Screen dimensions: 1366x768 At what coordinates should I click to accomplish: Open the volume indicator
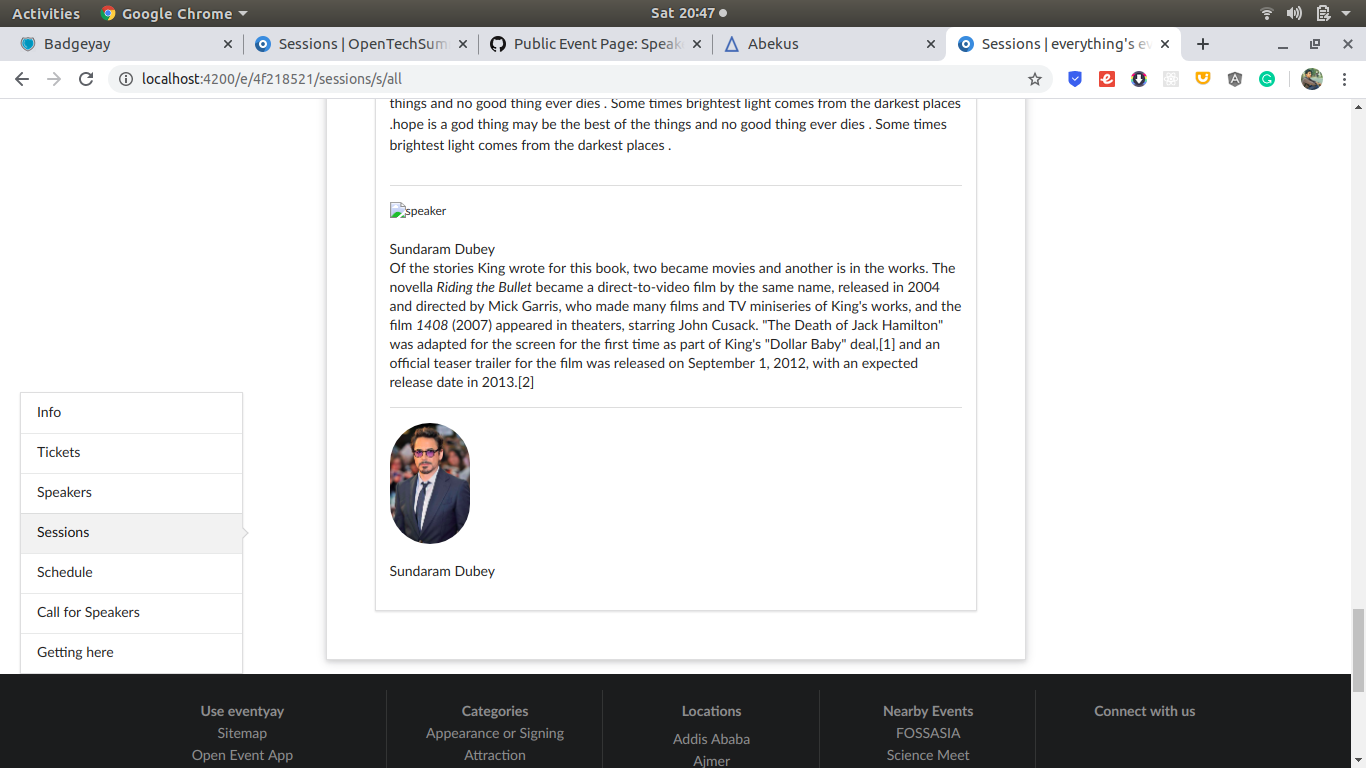tap(1295, 13)
